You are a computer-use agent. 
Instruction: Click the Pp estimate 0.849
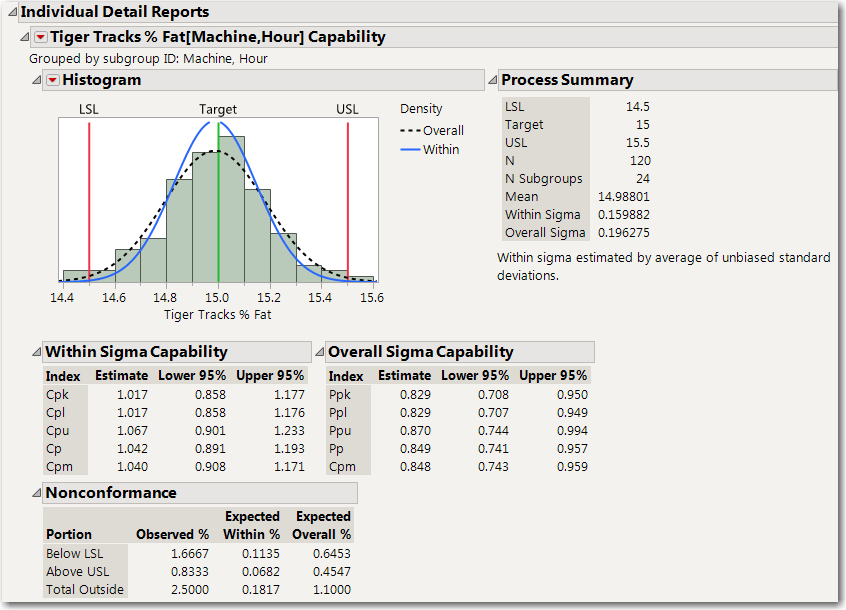tap(415, 449)
